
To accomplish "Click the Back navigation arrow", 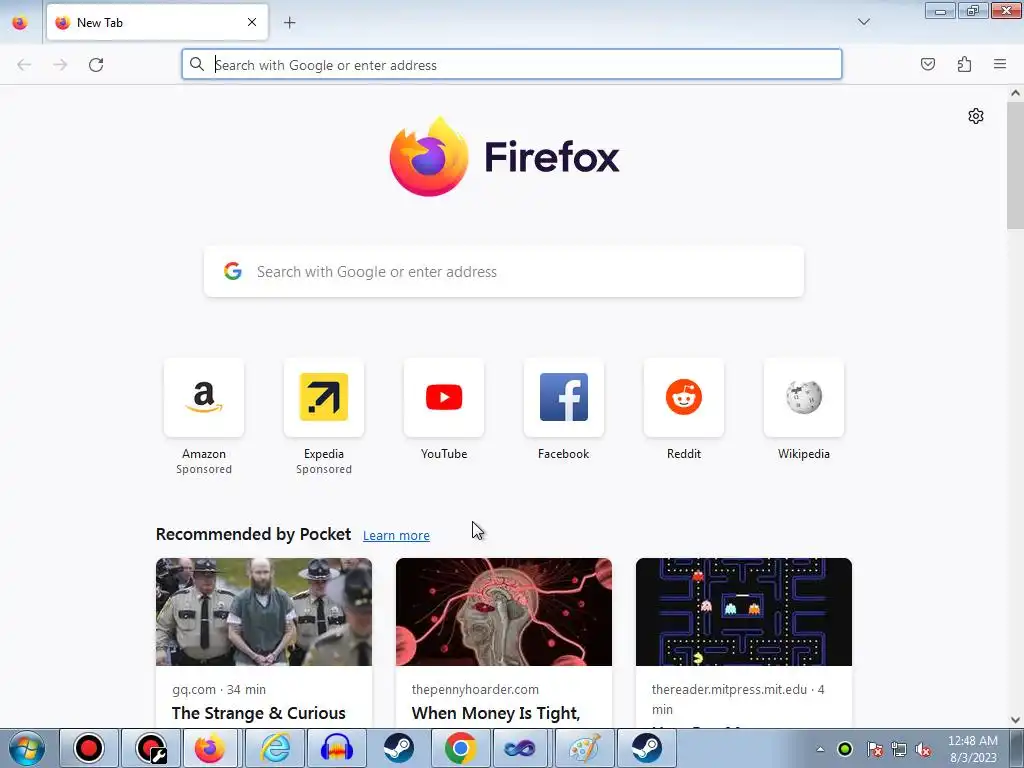I will 24,65.
